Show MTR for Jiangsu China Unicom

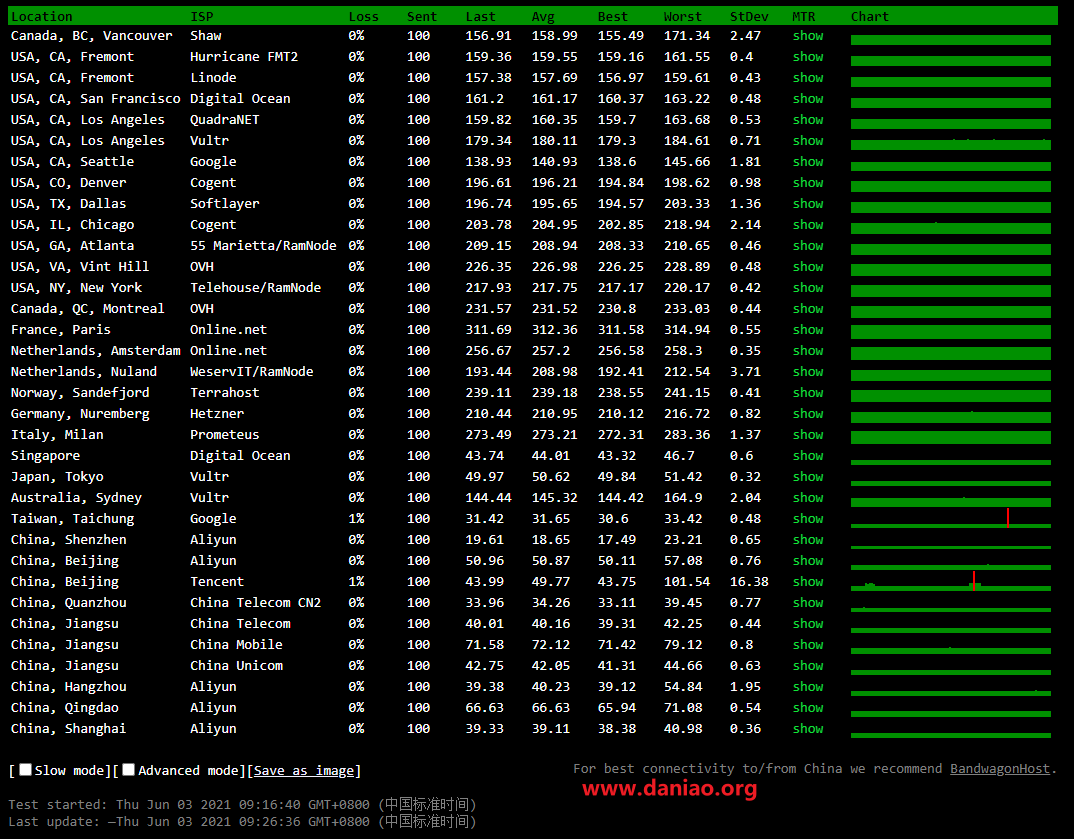[808, 666]
